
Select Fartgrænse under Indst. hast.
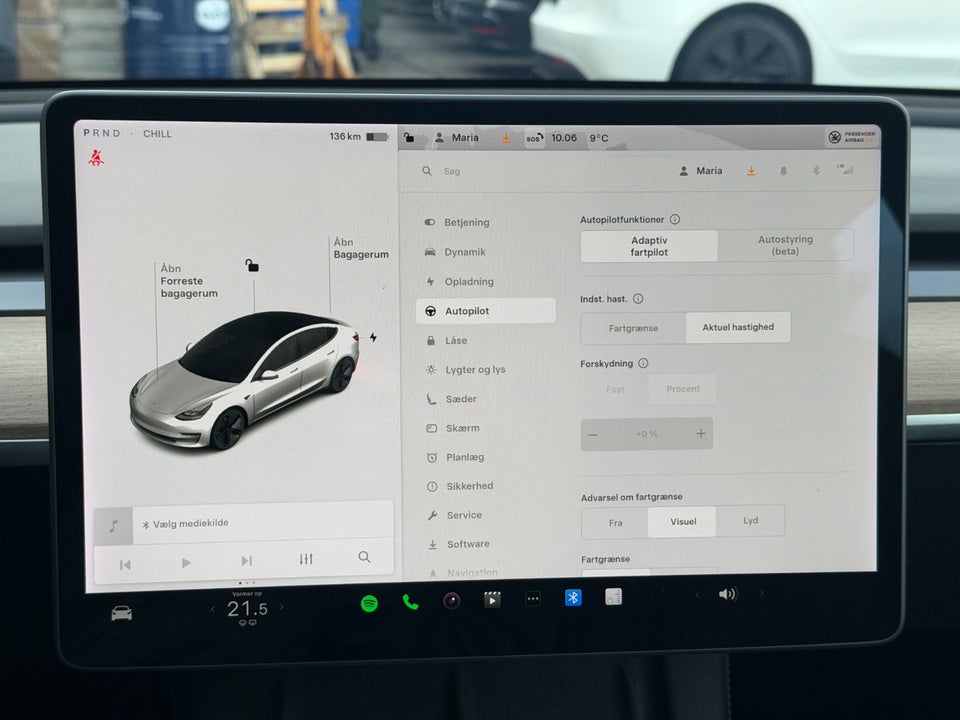tap(632, 327)
